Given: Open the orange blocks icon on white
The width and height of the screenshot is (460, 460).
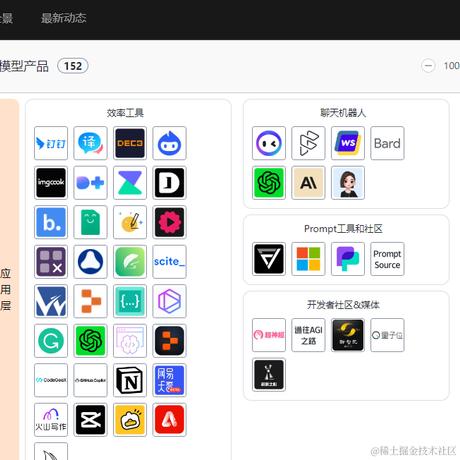Looking at the screenshot, I should coord(90,301).
